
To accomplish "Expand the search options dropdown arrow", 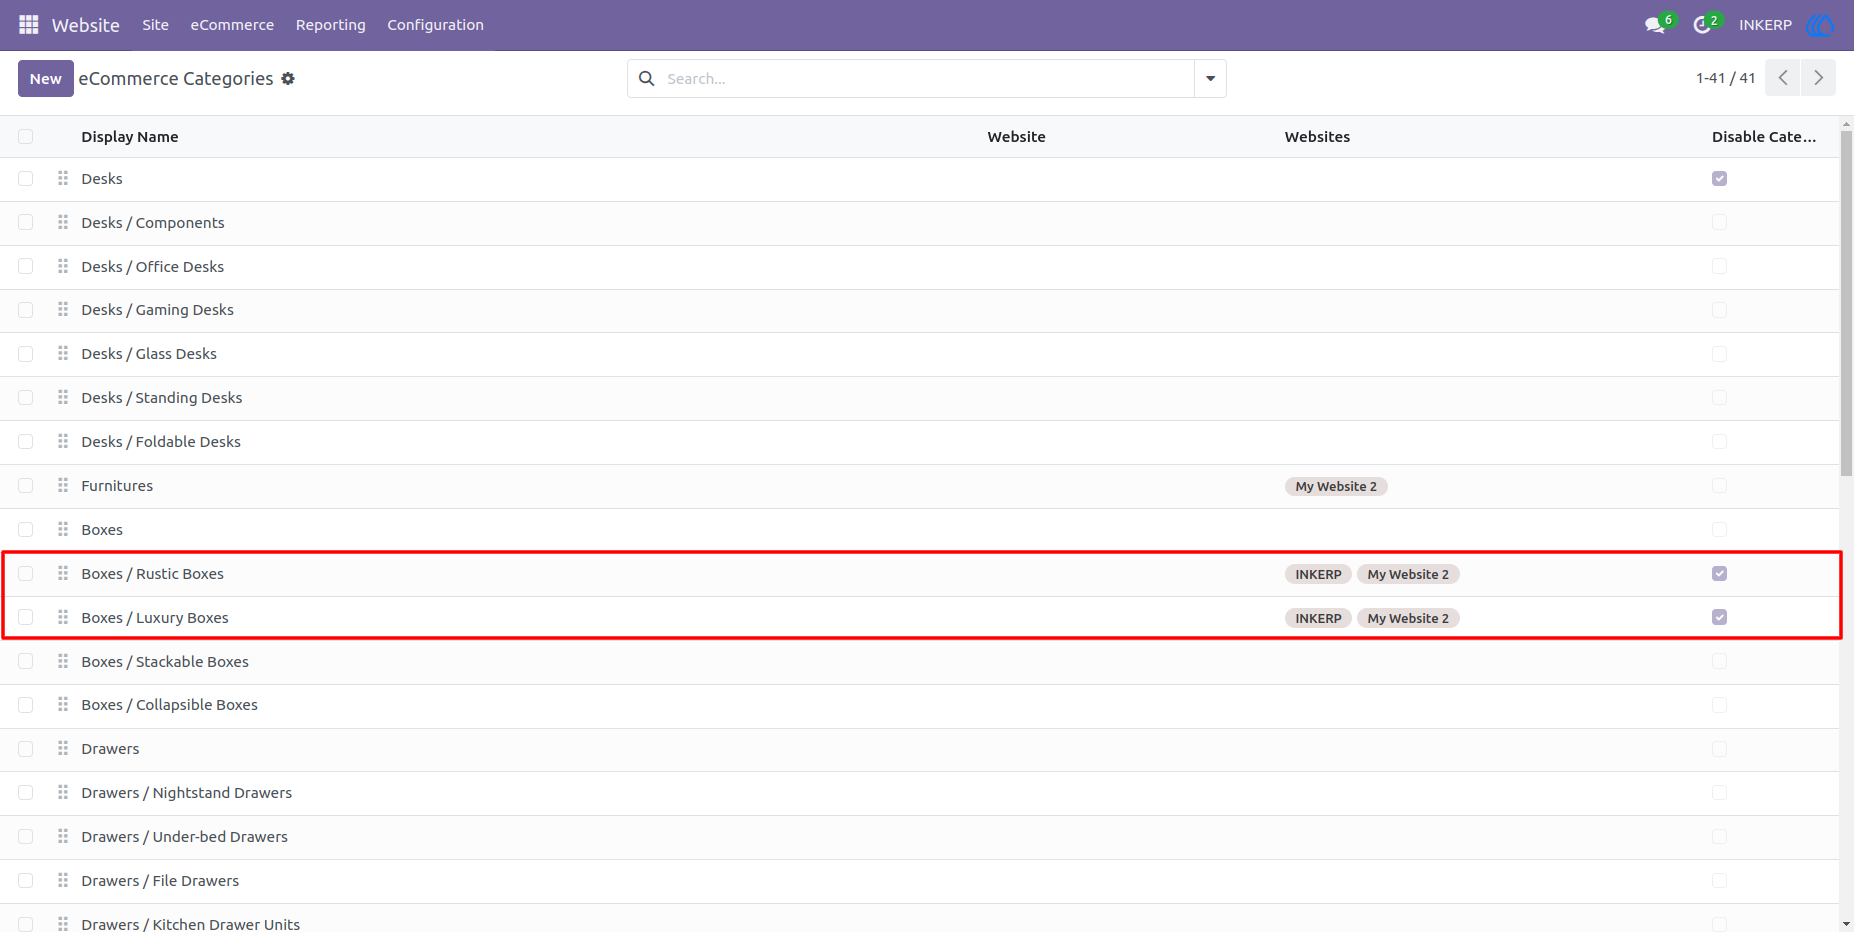I will [x=1210, y=78].
